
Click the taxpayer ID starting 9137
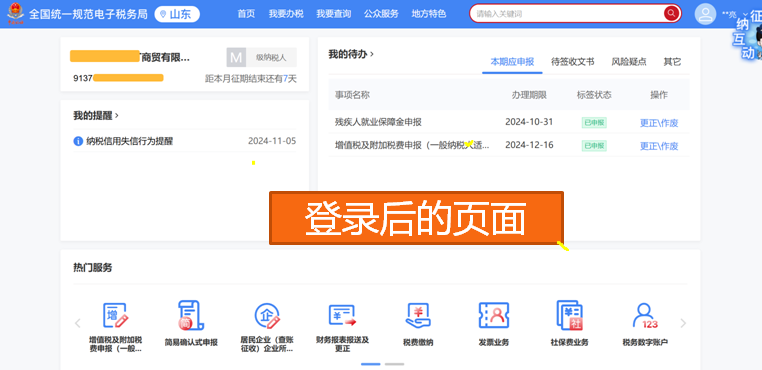(x=118, y=78)
